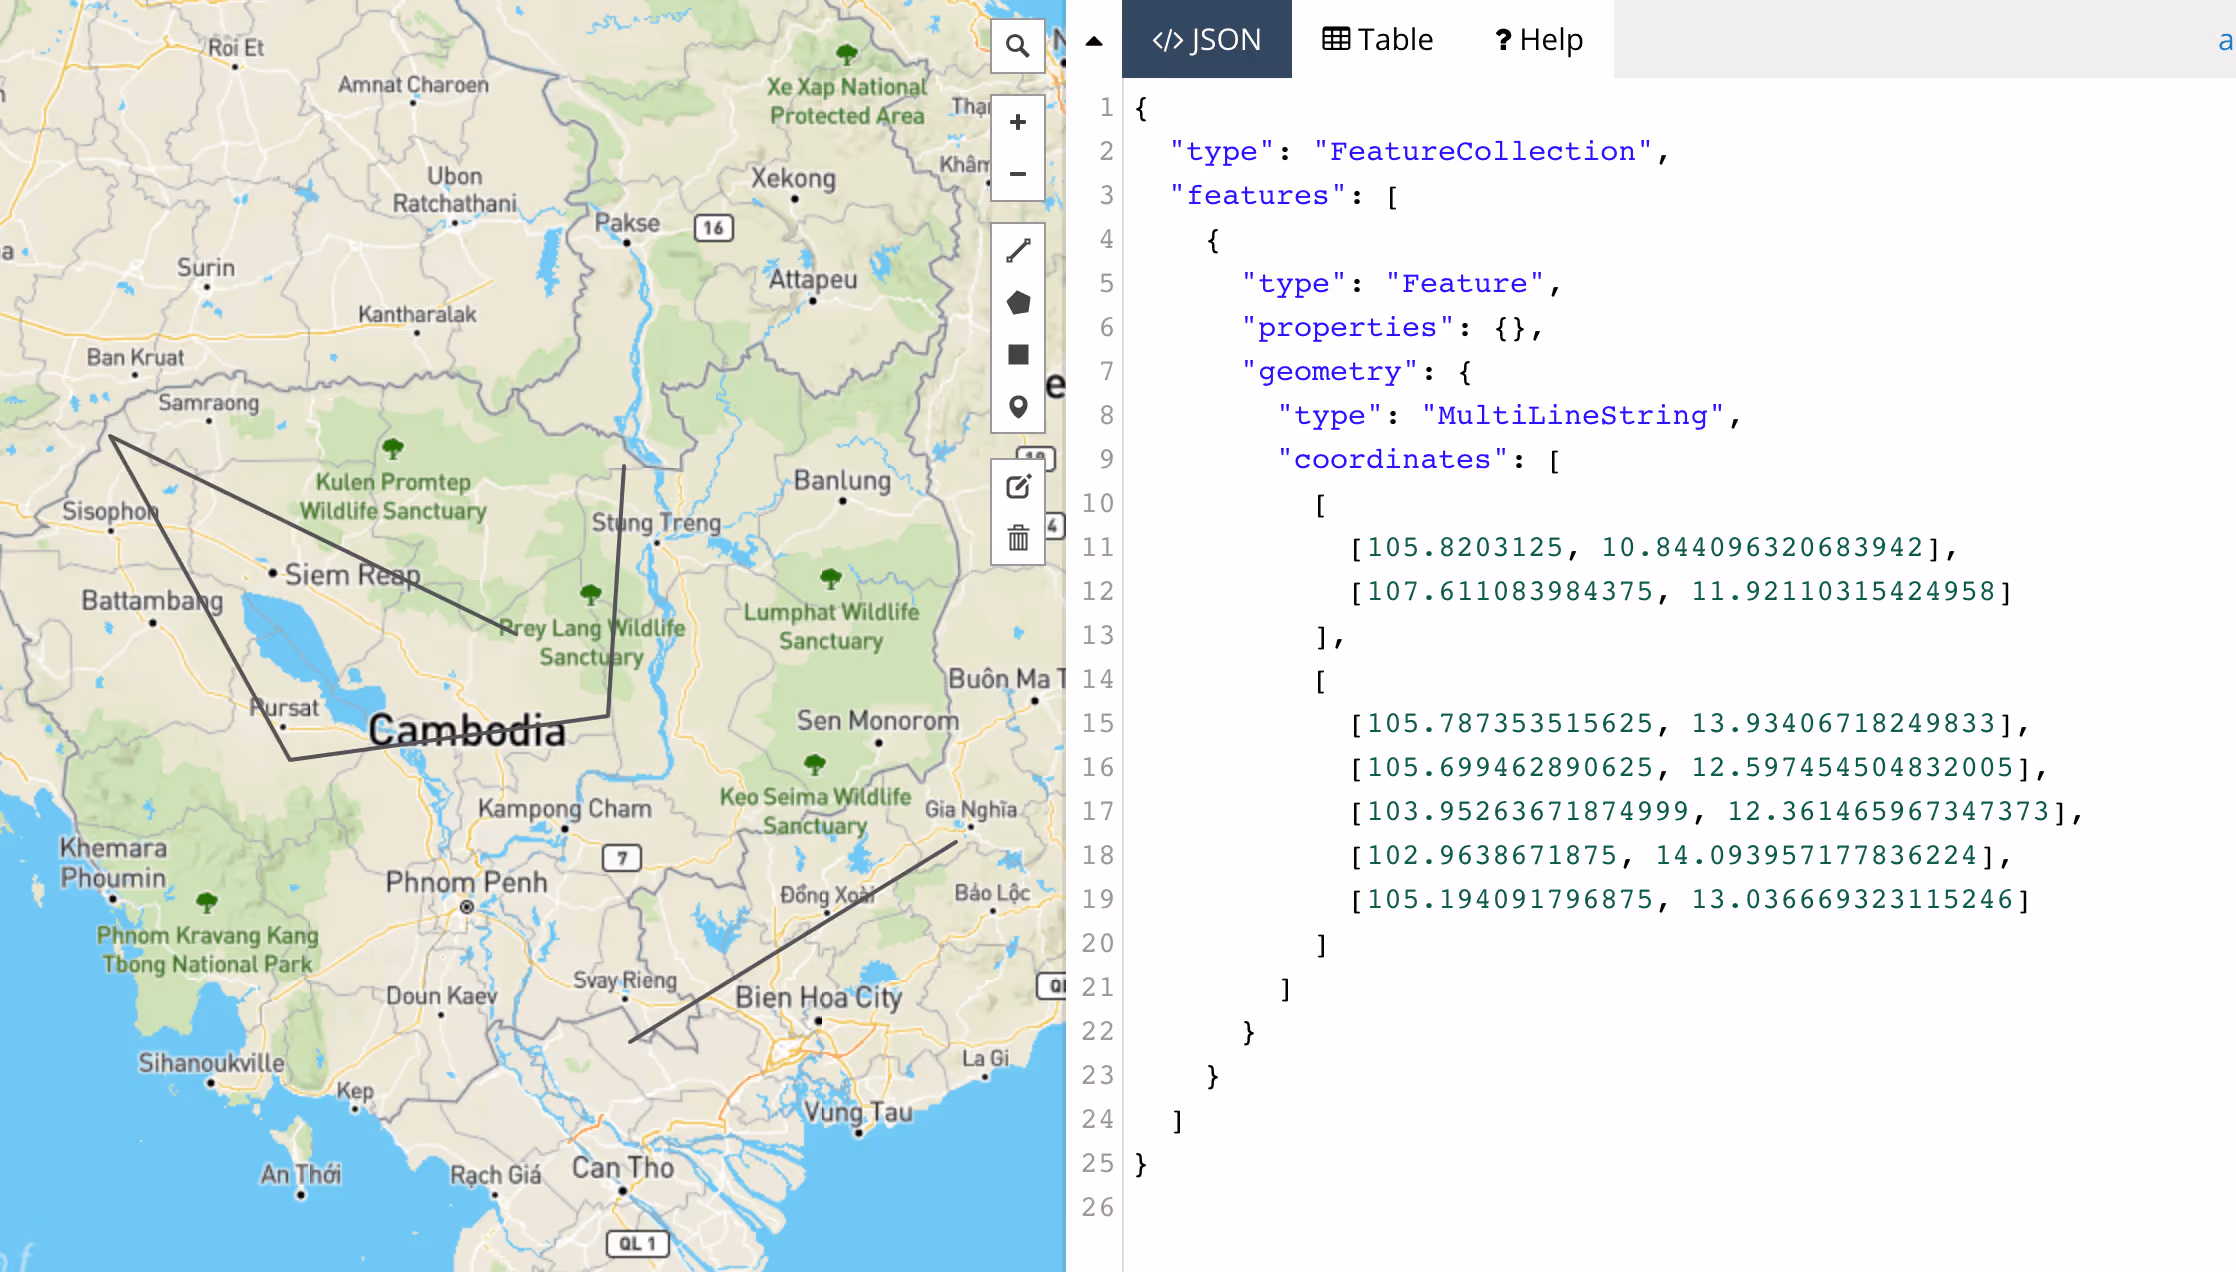Click the Sen Monorom map label
Viewport: 2236px width, 1272px height.
[x=877, y=720]
